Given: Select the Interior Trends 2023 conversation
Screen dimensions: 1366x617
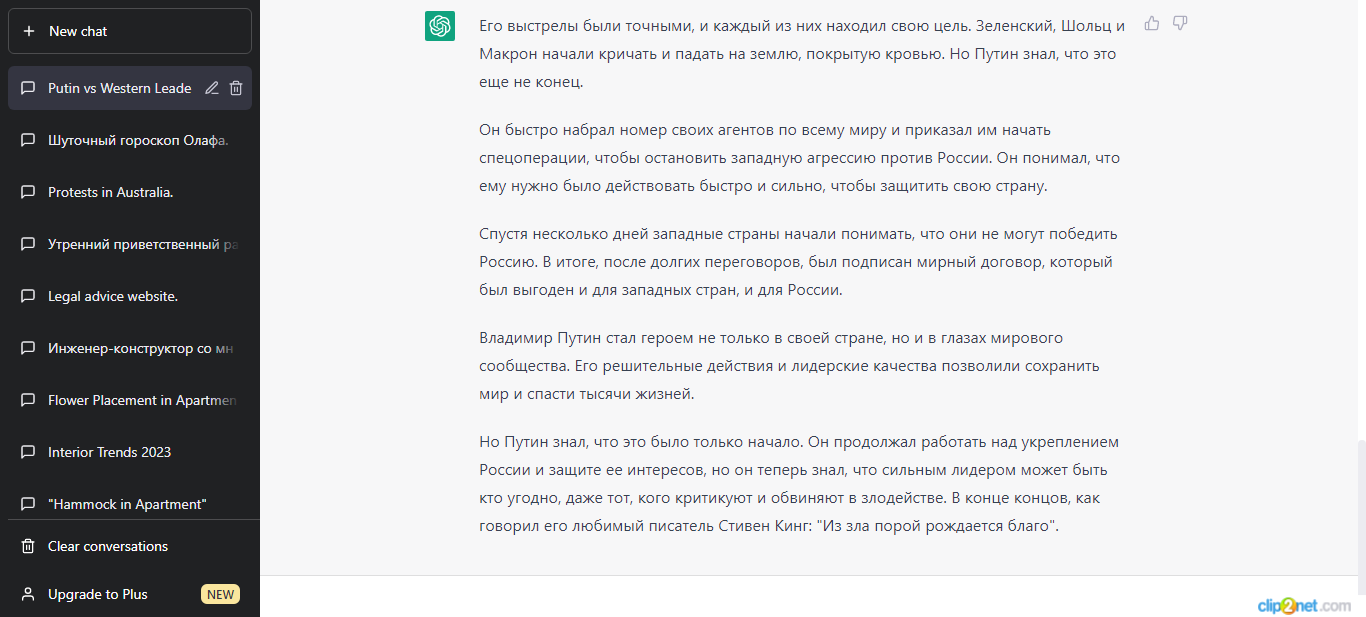Looking at the screenshot, I should tap(109, 452).
